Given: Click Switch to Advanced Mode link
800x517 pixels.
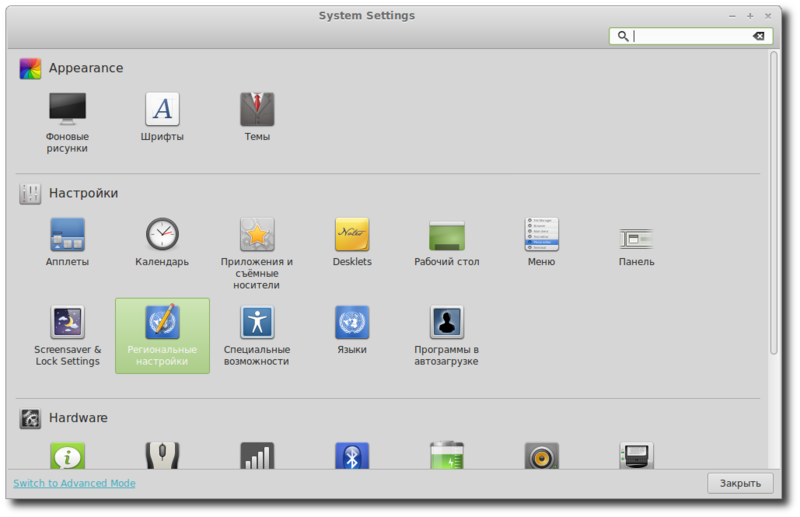Looking at the screenshot, I should click(74, 483).
